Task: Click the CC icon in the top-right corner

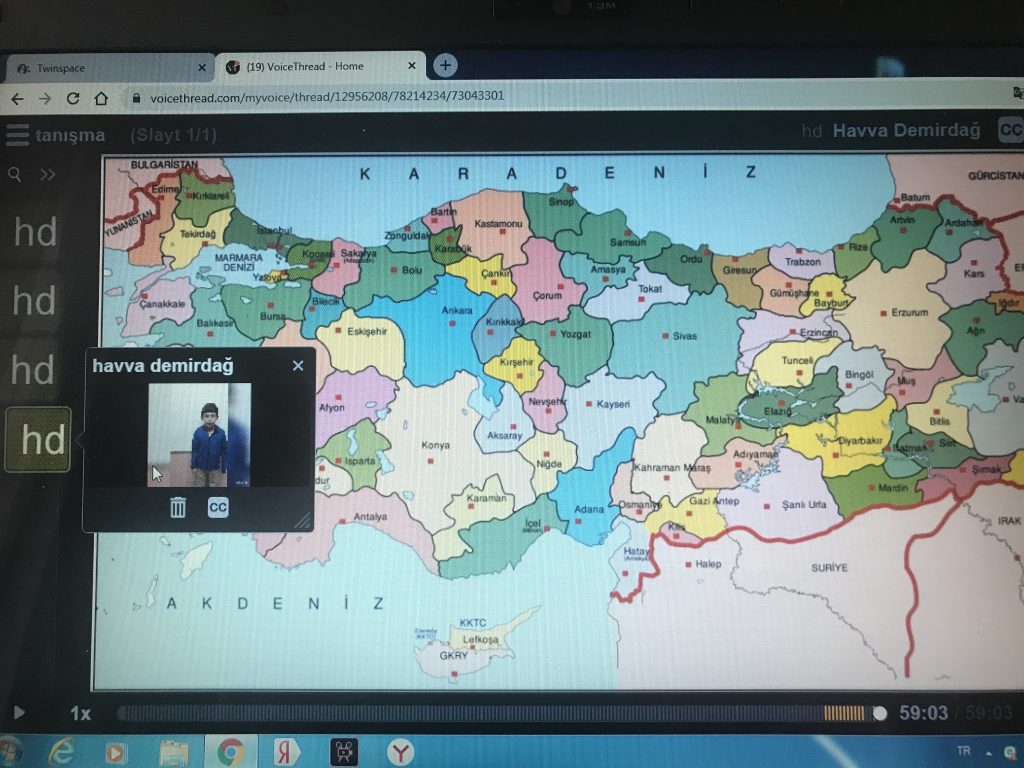Action: (1013, 130)
